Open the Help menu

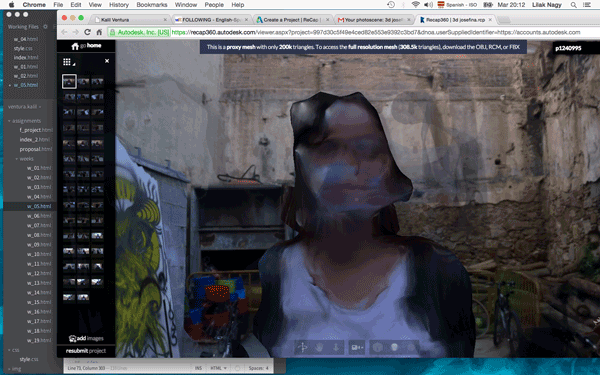click(x=238, y=5)
